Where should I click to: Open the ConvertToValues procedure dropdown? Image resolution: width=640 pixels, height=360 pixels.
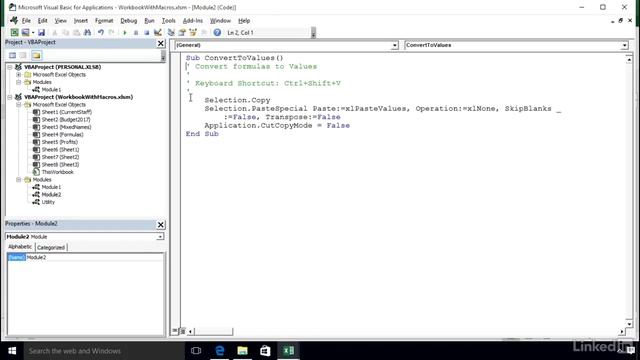click(x=624, y=45)
